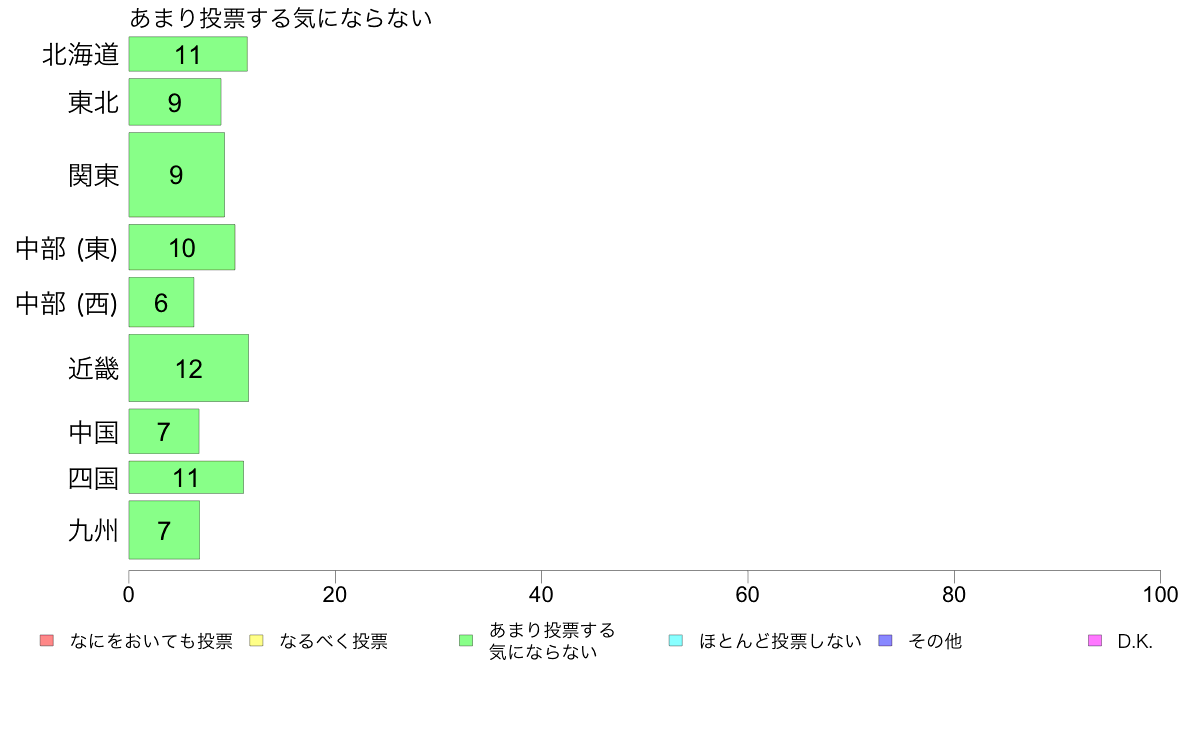The image size is (1188, 736).
Task: Select the 東北 bar showing 9
Action: [175, 102]
